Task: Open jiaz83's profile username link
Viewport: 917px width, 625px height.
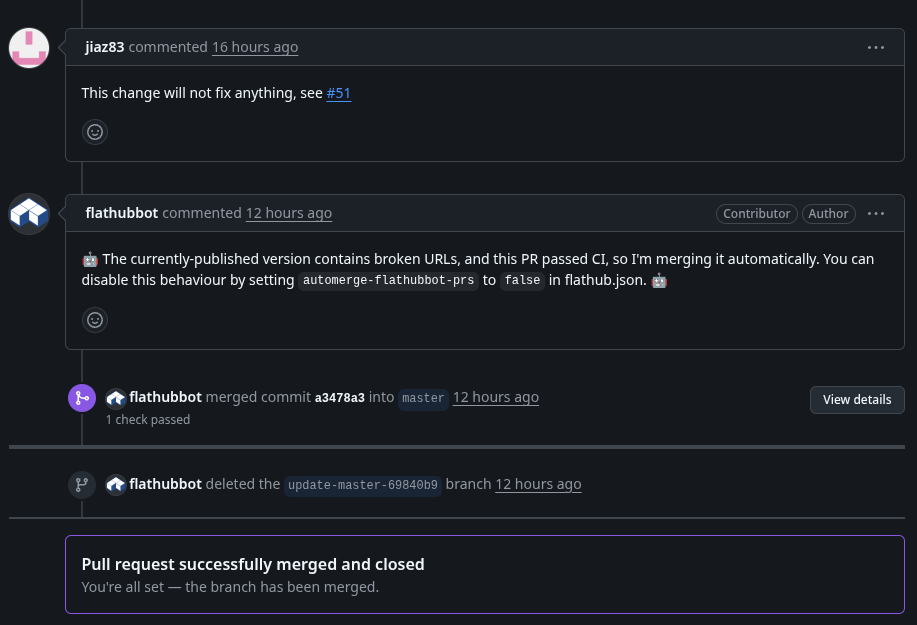Action: tap(105, 47)
